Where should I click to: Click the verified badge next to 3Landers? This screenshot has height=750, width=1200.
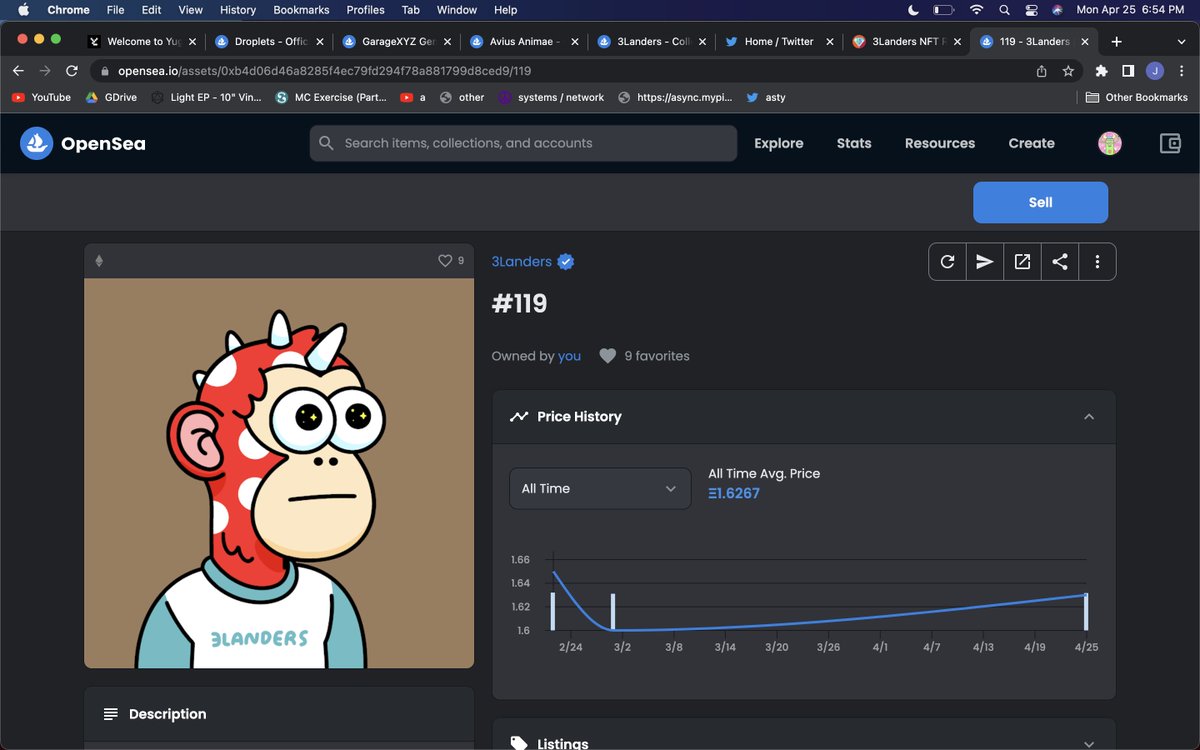(x=566, y=262)
